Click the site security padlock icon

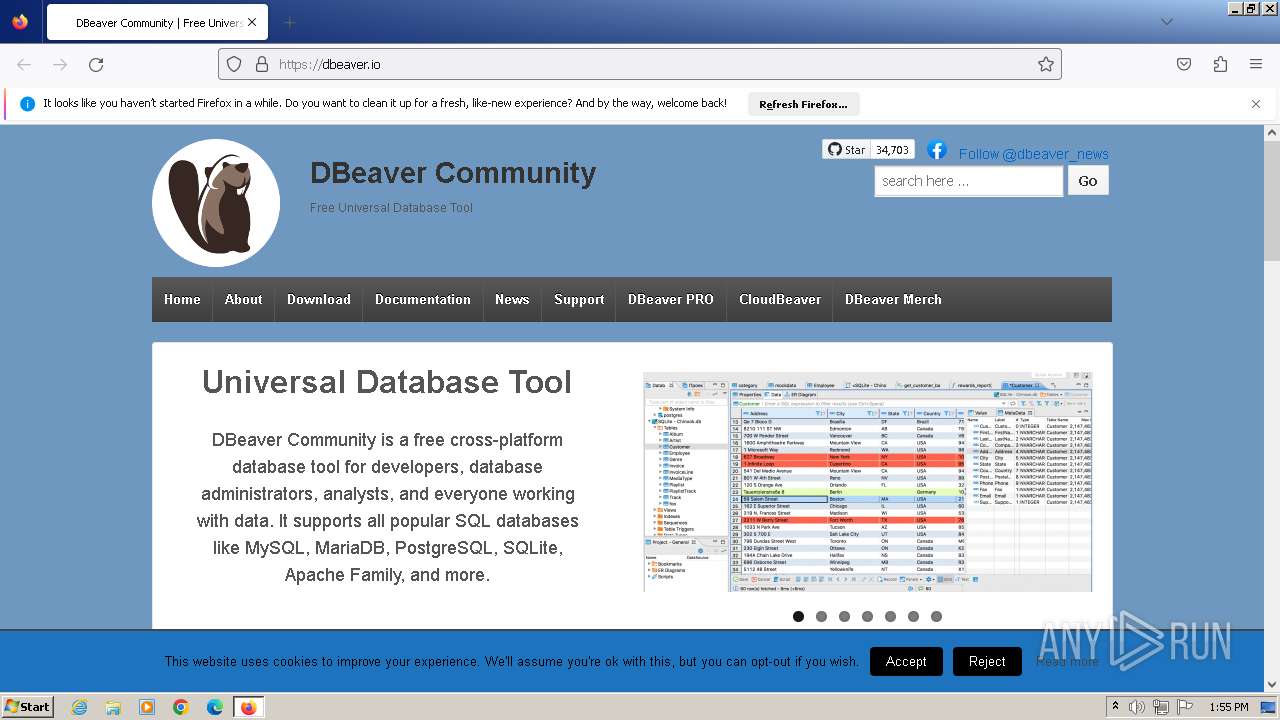pyautogui.click(x=262, y=64)
